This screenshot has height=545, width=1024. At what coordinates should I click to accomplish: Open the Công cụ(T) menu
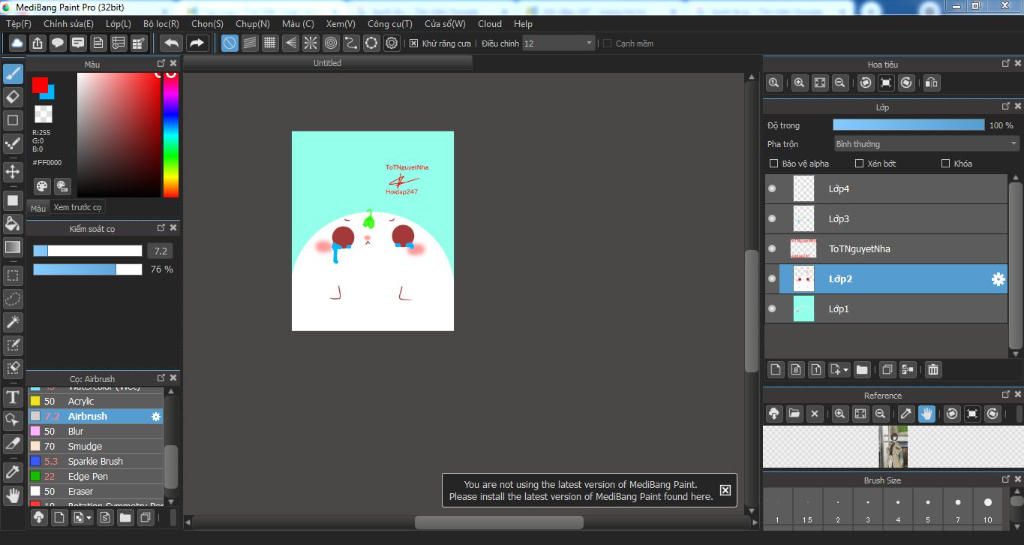click(x=390, y=23)
